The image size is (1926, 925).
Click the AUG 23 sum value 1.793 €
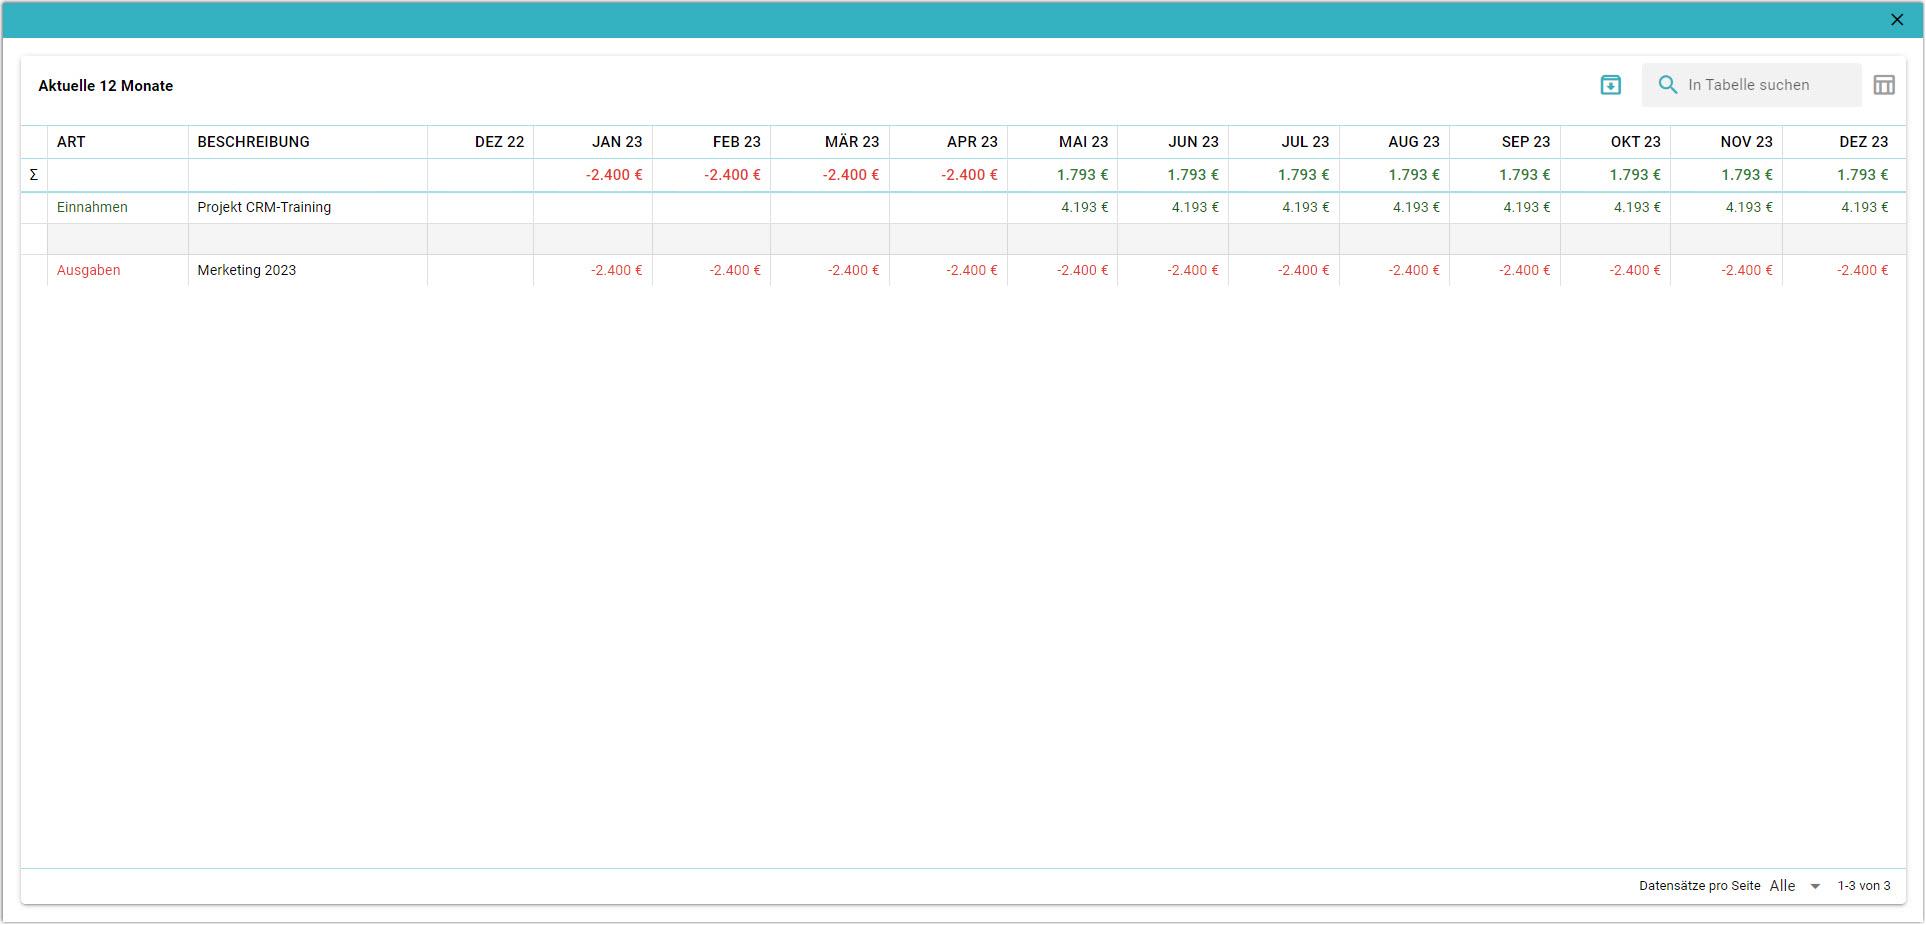pyautogui.click(x=1414, y=175)
